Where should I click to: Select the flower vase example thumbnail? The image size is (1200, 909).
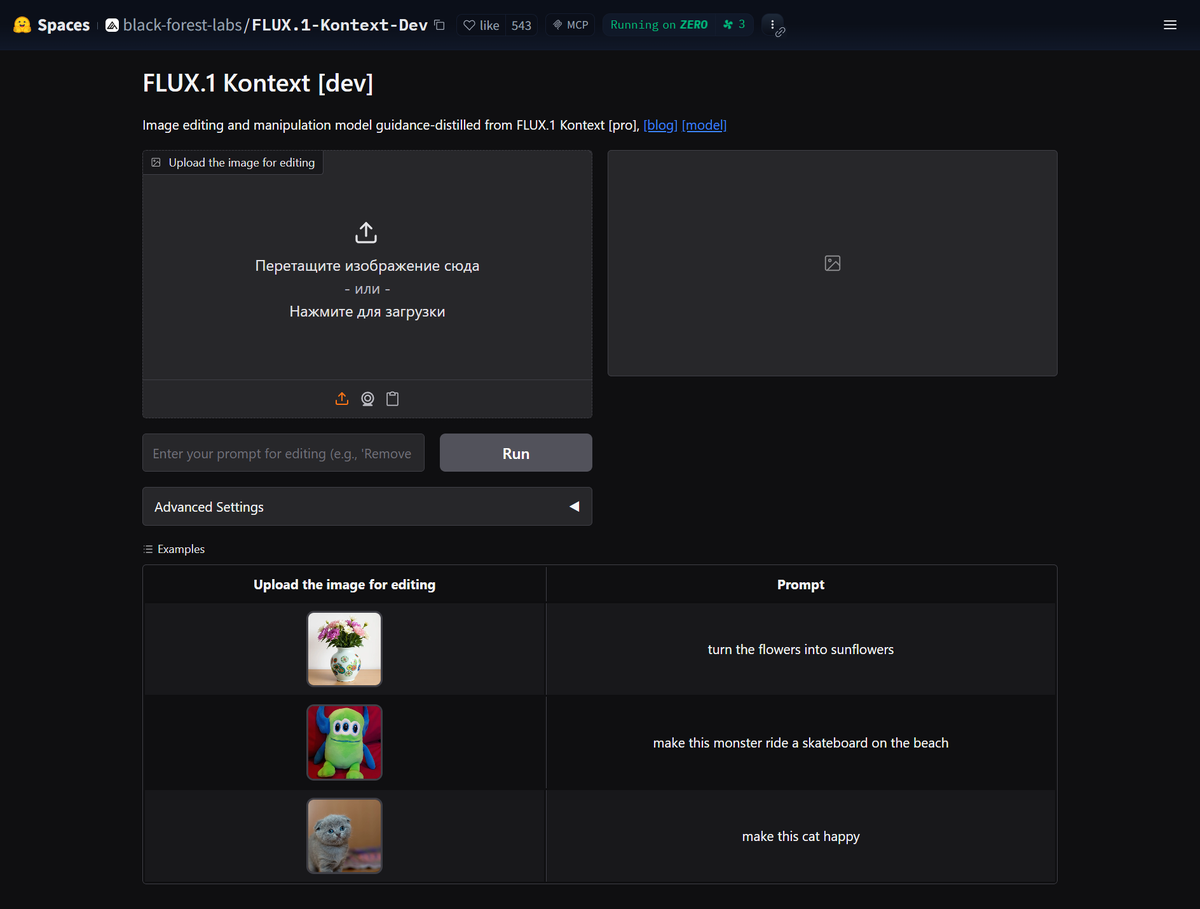tap(344, 649)
